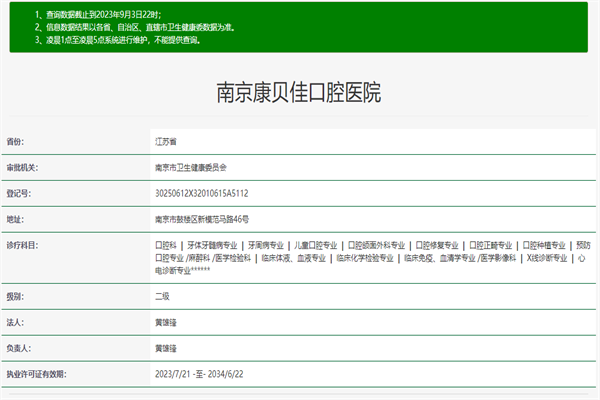The width and height of the screenshot is (600, 400).
Task: Click the notice line mentioning 卫生健康委数据为准
Action: click(x=134, y=27)
